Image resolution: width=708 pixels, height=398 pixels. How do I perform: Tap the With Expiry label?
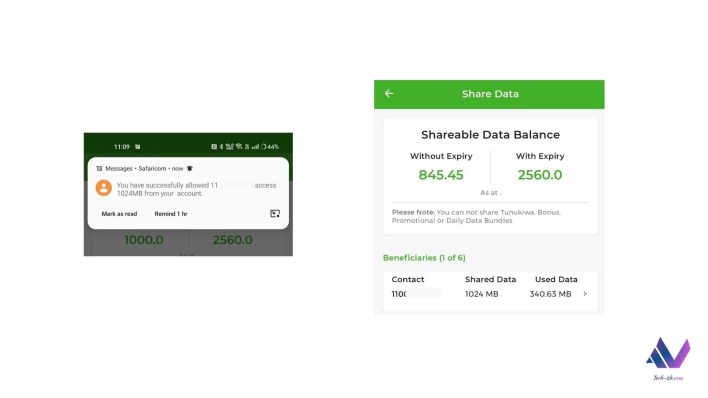(x=540, y=156)
